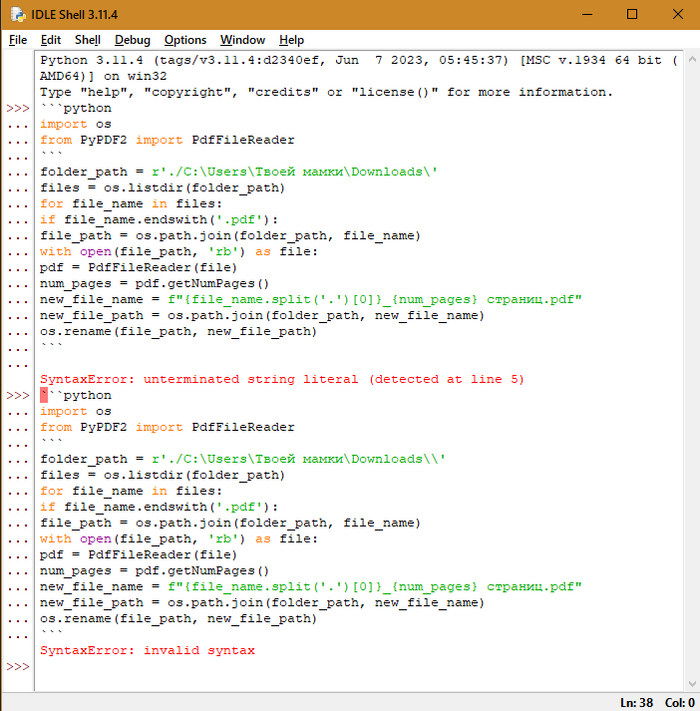
Task: Click the 'AMD64)] on win32' line
Action: [103, 76]
